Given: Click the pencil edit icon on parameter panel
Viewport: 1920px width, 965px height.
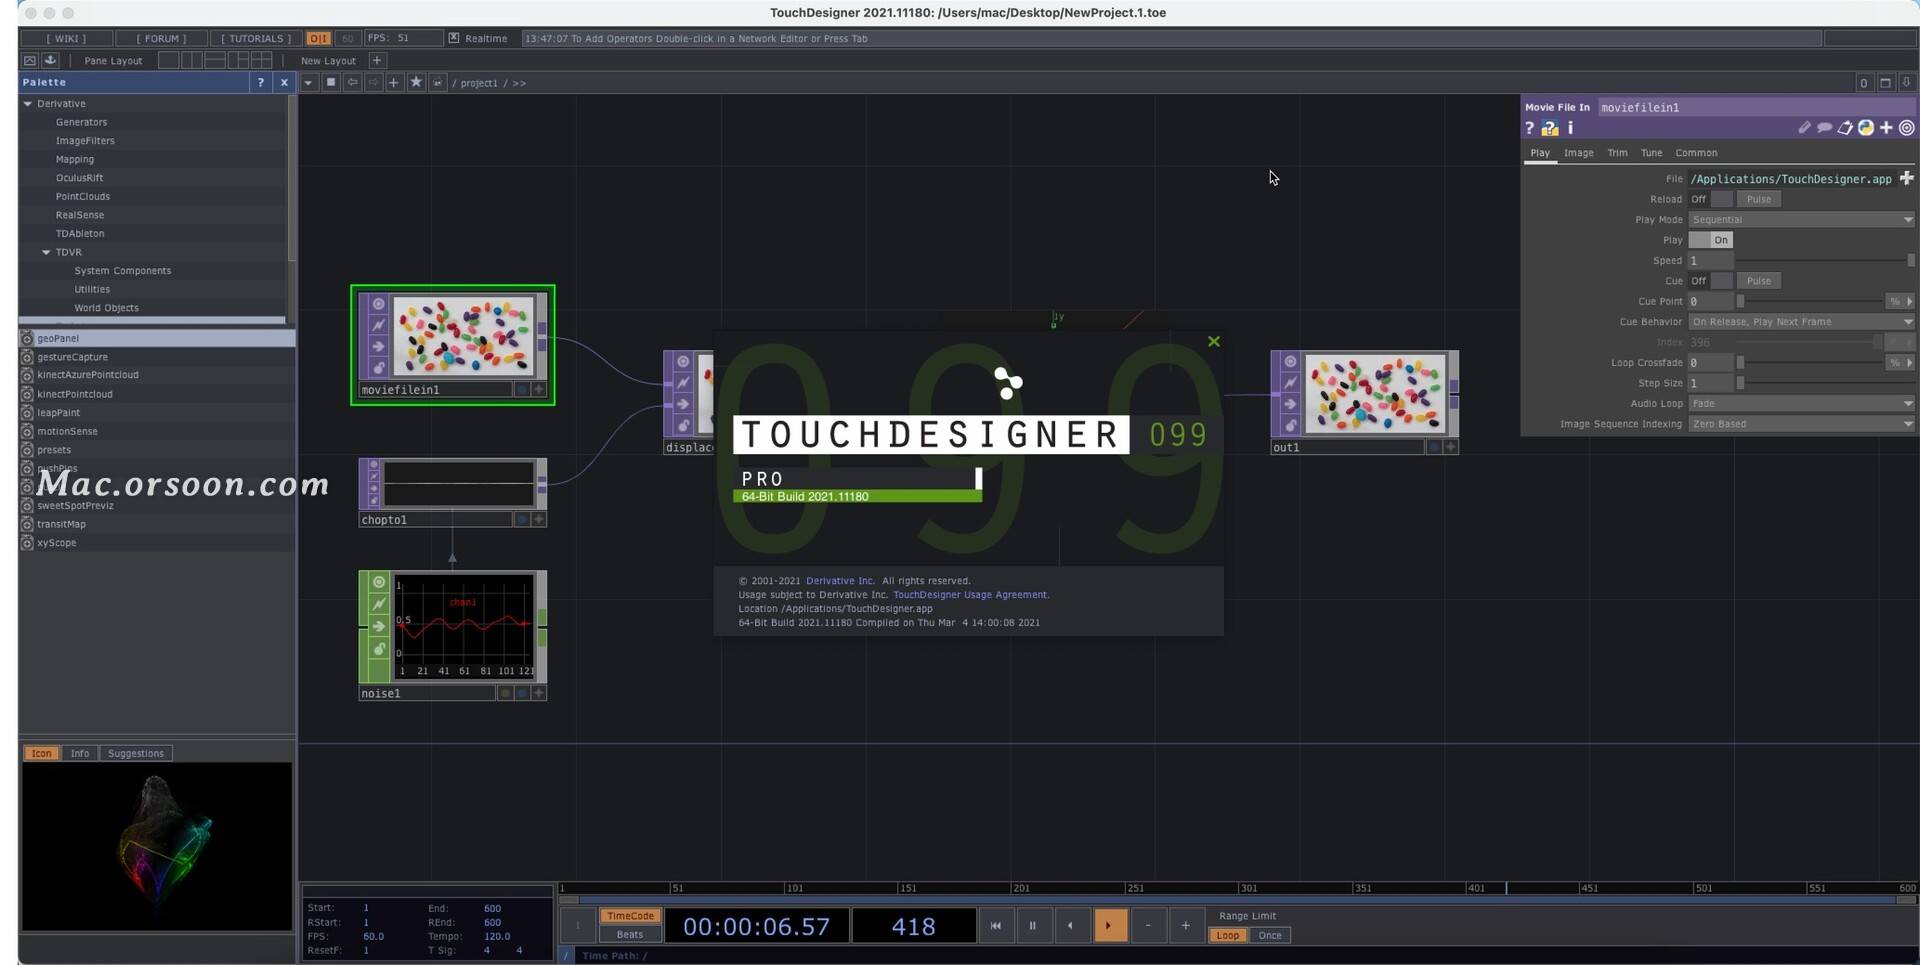Looking at the screenshot, I should click(1805, 128).
